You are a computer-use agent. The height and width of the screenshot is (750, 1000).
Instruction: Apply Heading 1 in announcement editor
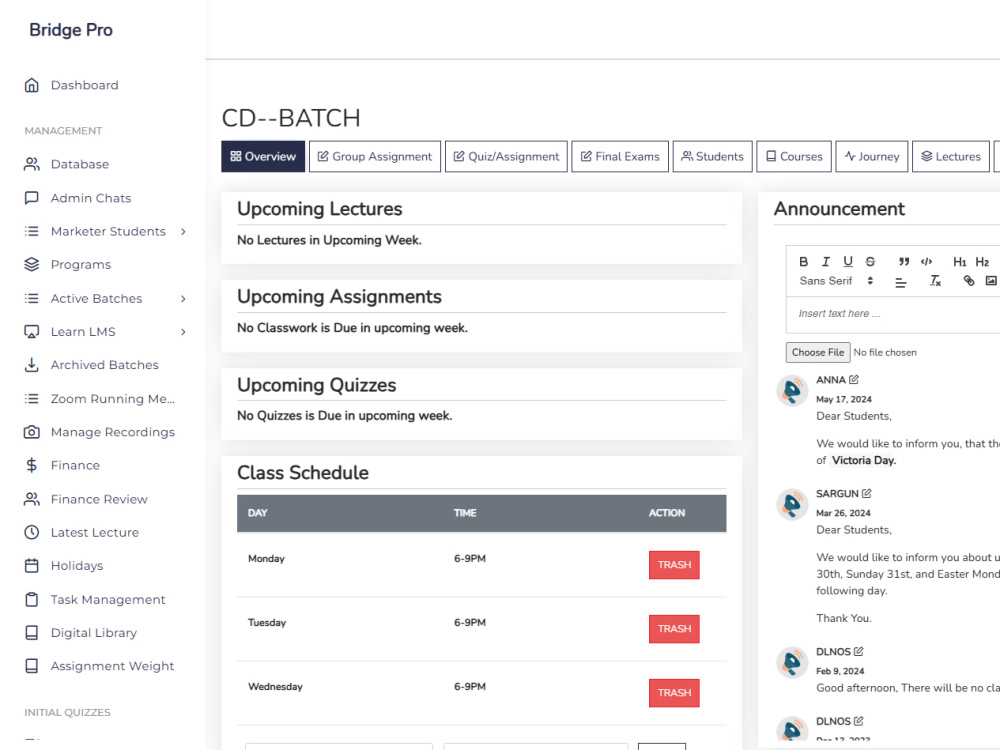click(x=960, y=261)
